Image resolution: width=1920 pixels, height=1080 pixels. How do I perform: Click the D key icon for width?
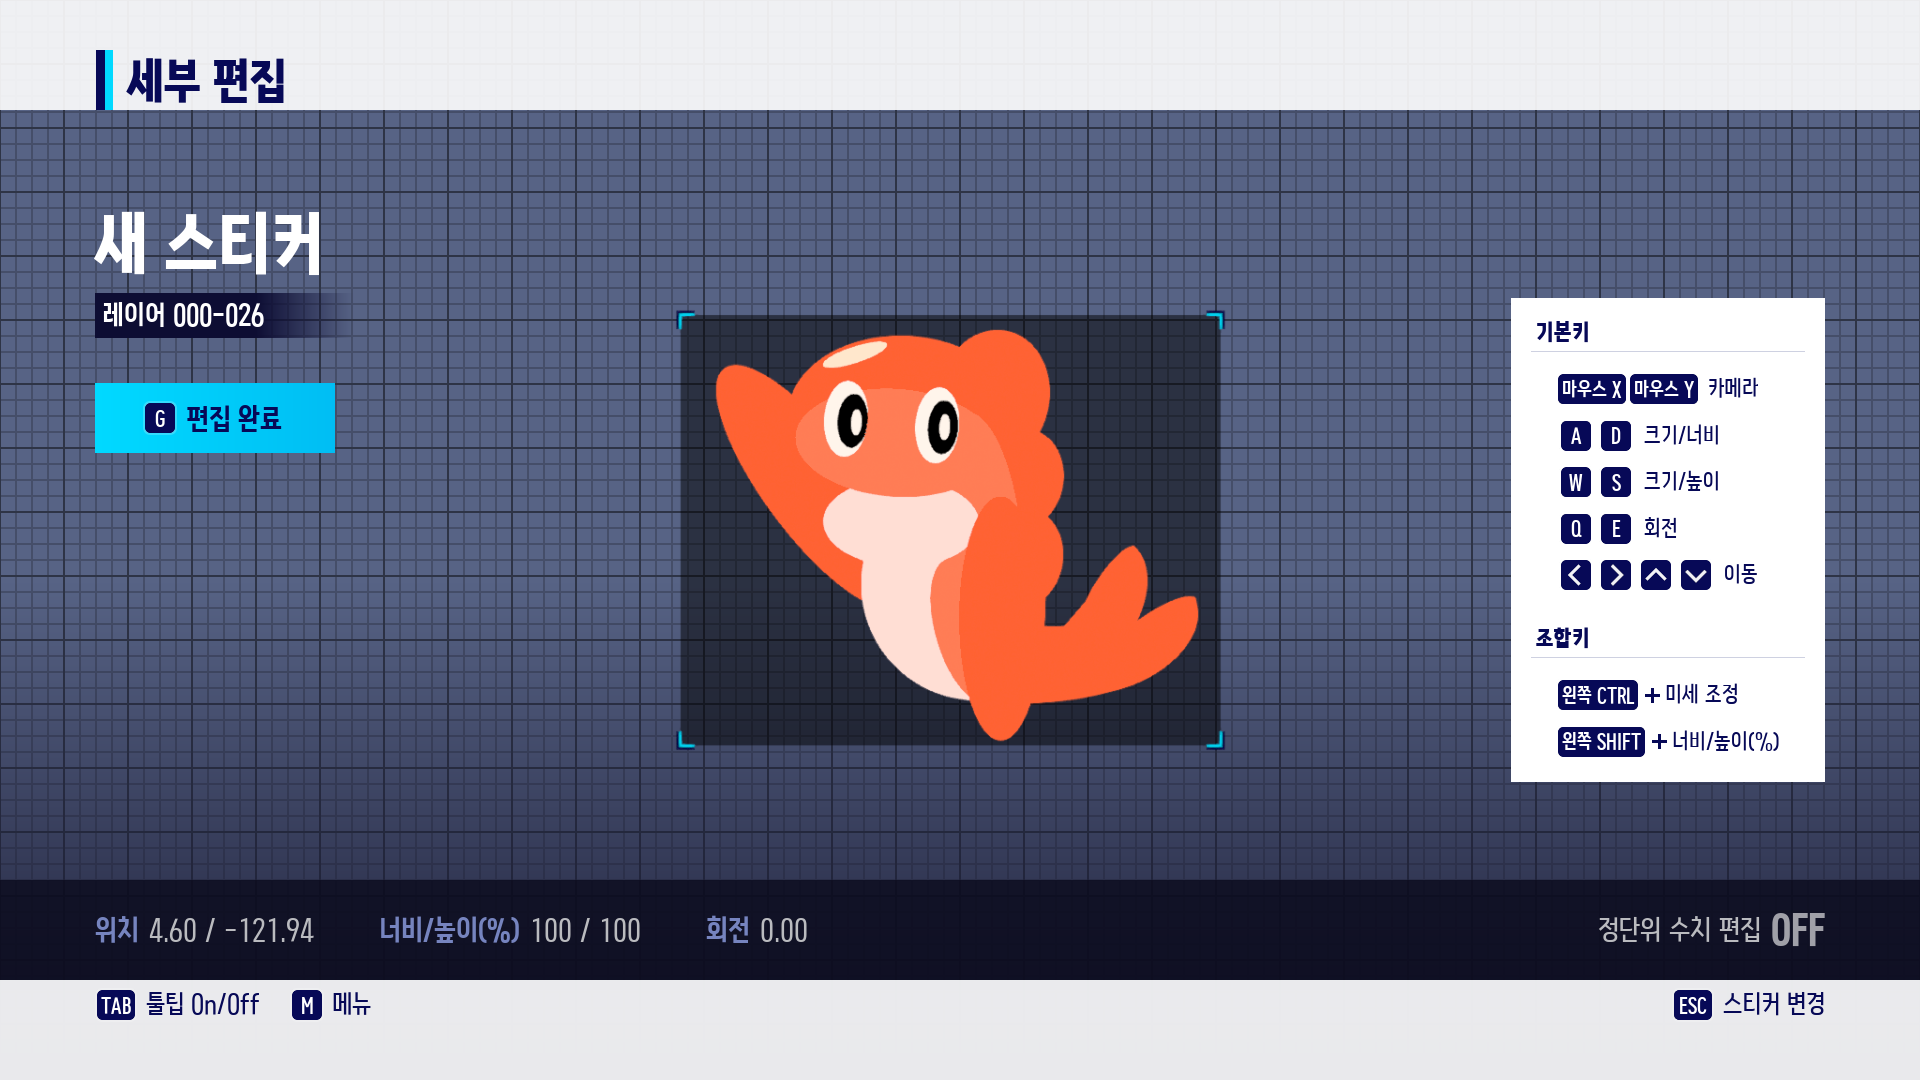(1615, 436)
